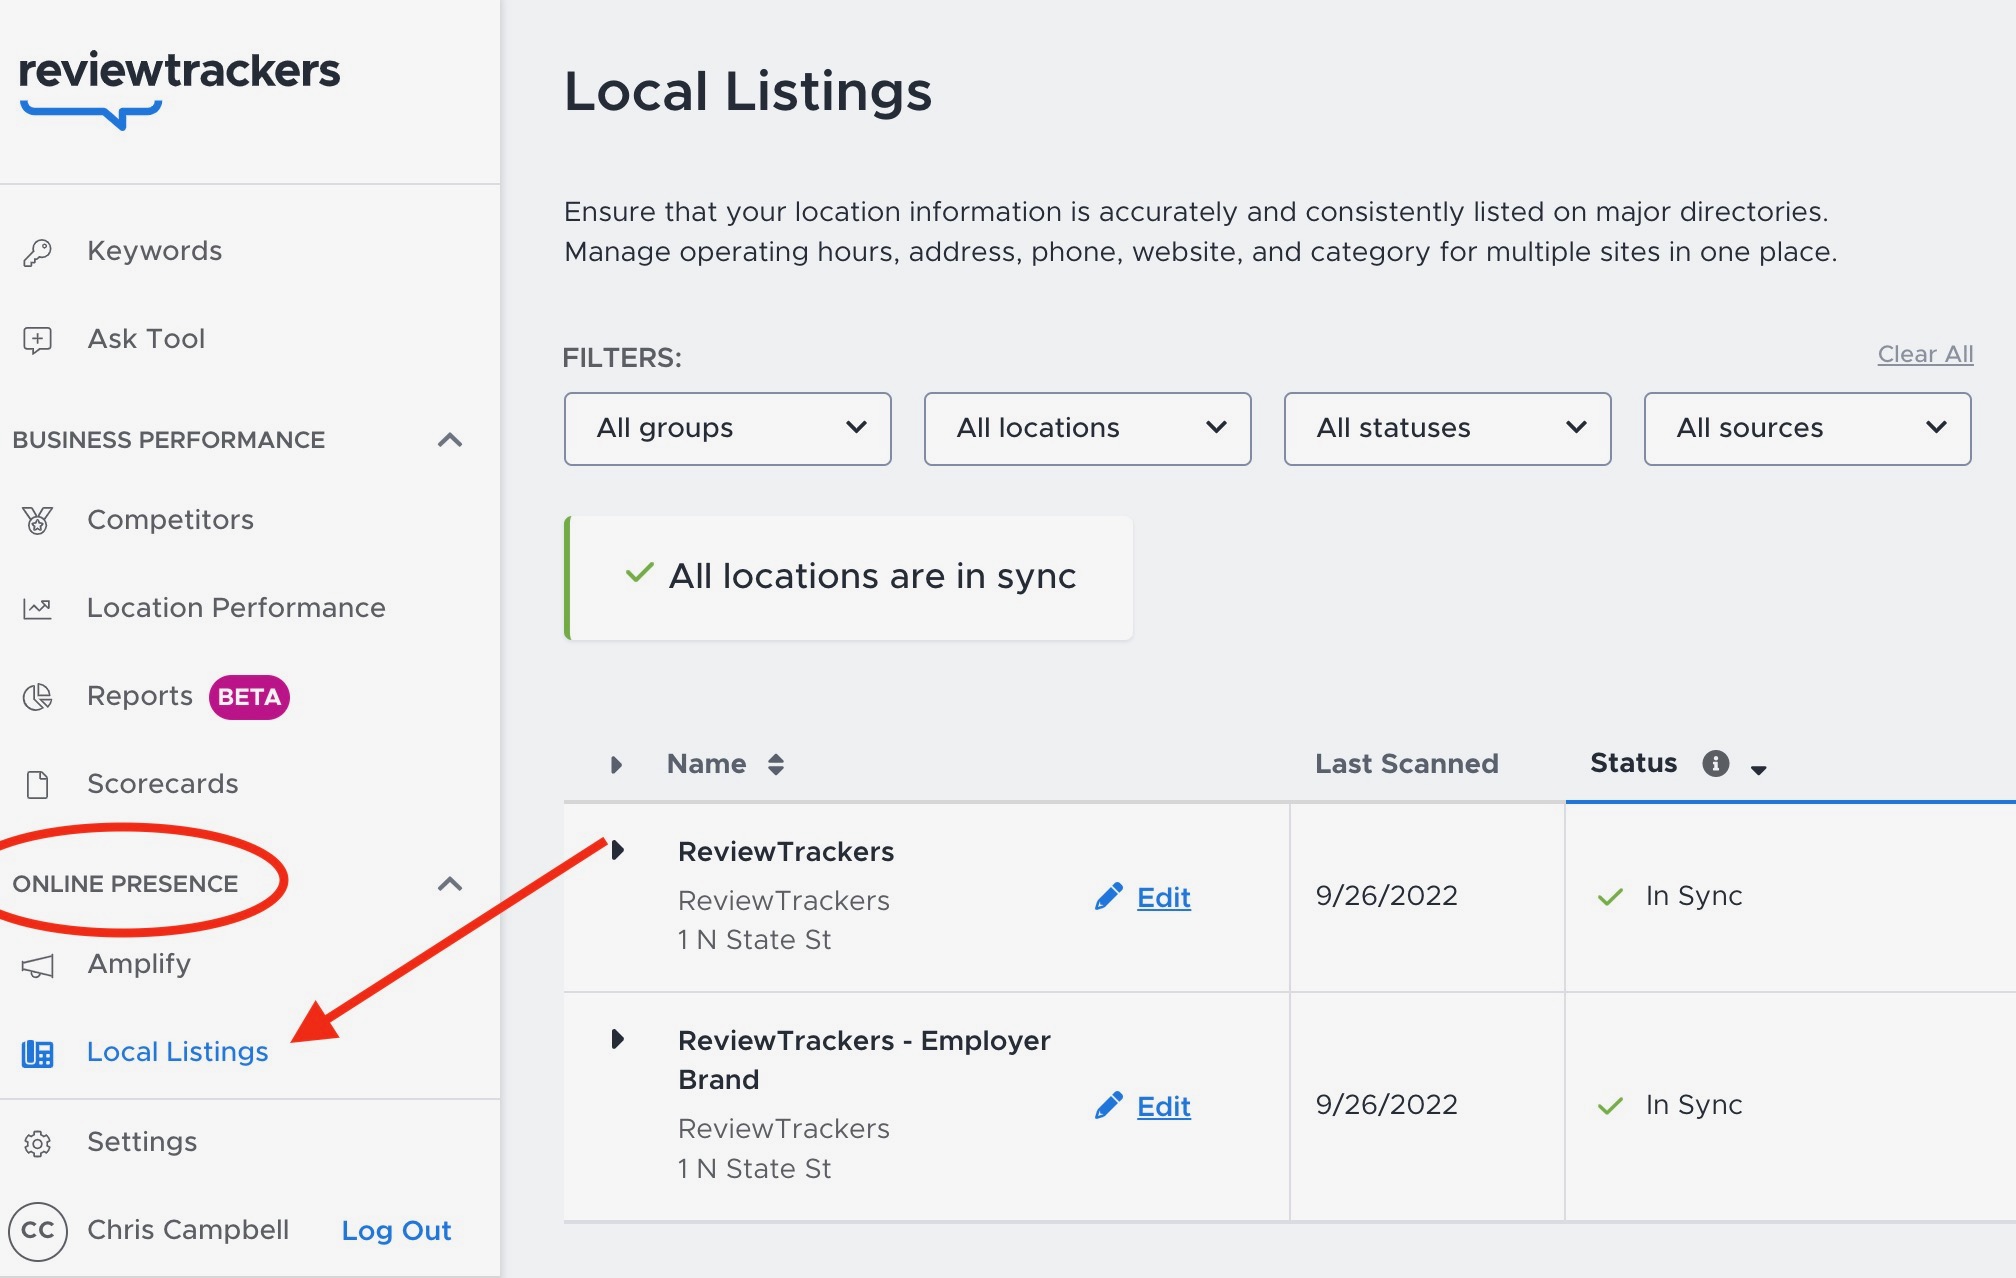The width and height of the screenshot is (2016, 1278).
Task: Open the All locations filter dropdown
Action: (x=1088, y=429)
